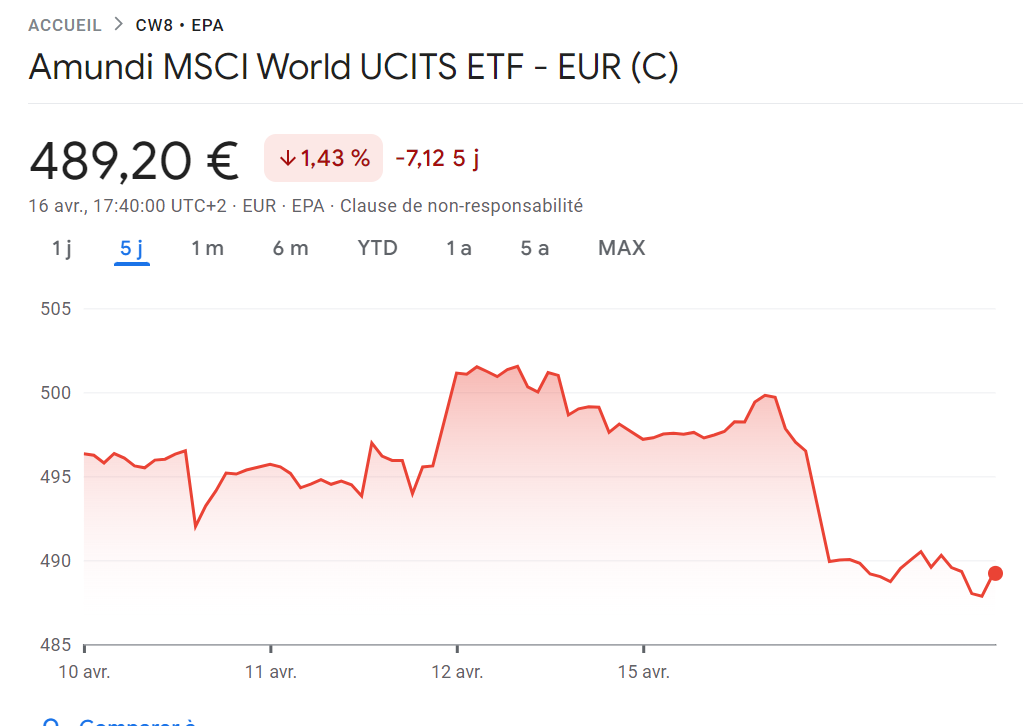
Task: Click the CW8 • EPA ticker breadcrumb
Action: 180,25
